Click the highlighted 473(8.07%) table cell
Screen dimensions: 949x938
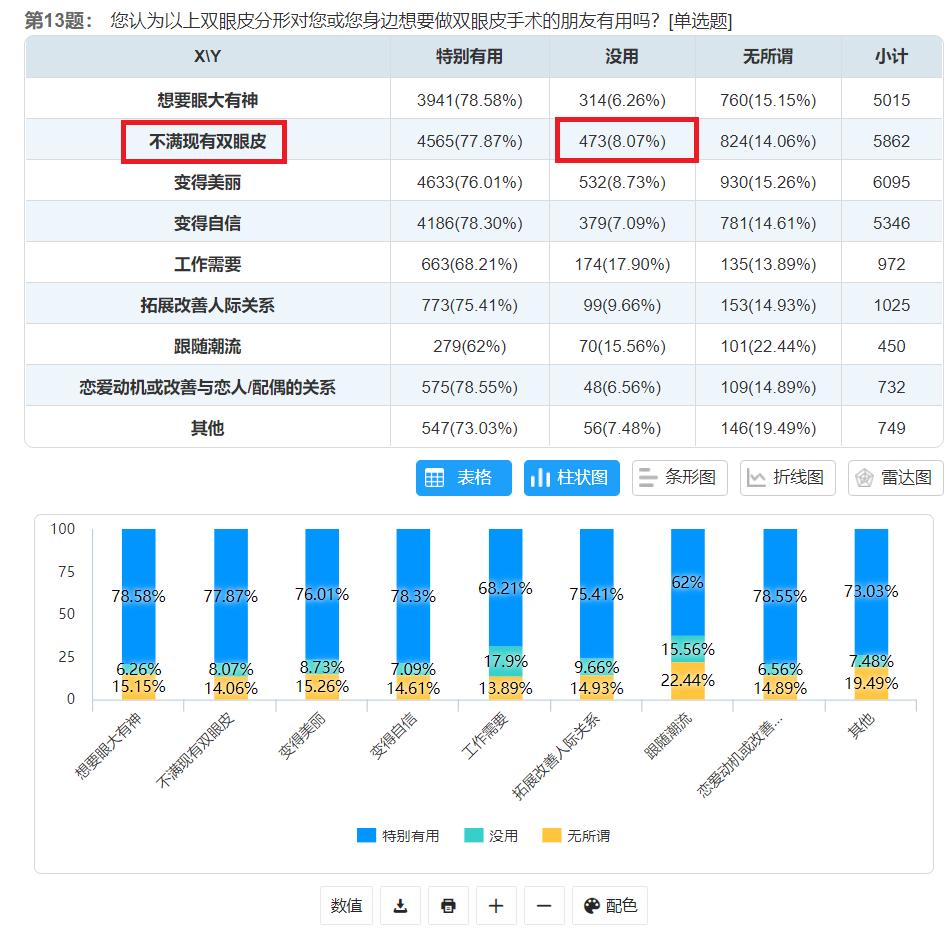point(620,140)
